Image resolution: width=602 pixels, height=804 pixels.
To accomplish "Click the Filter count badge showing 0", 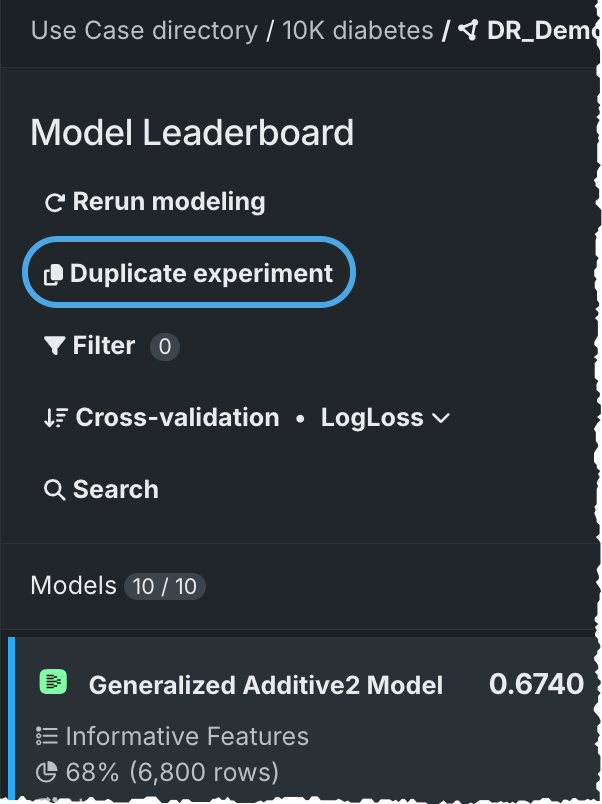I will click(x=165, y=347).
